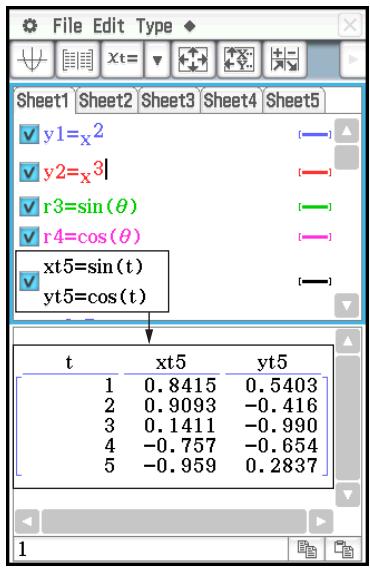Image resolution: width=370 pixels, height=568 pixels.
Task: Click the view window arrows icon
Action: pyautogui.click(x=193, y=59)
